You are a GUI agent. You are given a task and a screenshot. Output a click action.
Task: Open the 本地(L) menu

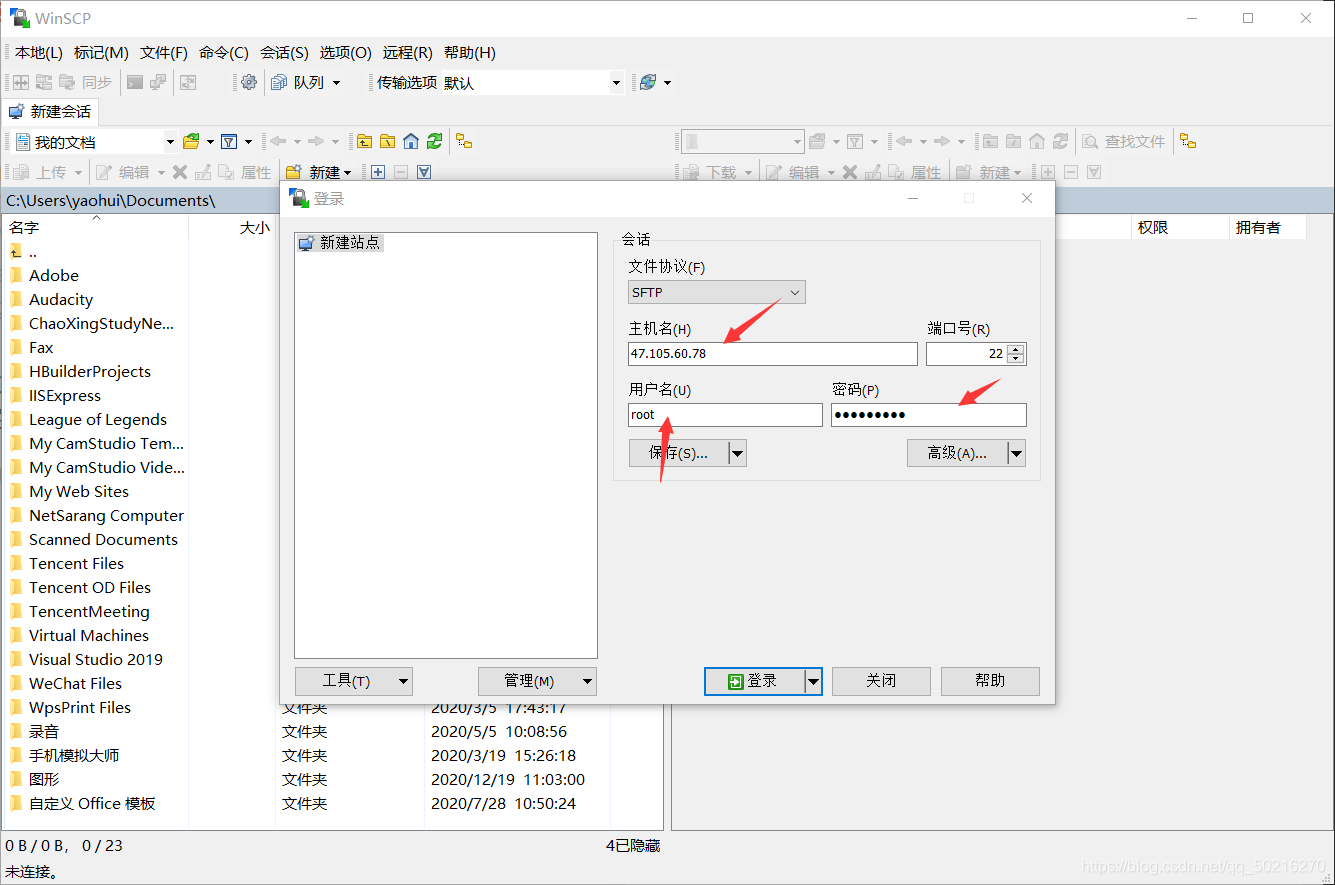(x=38, y=52)
